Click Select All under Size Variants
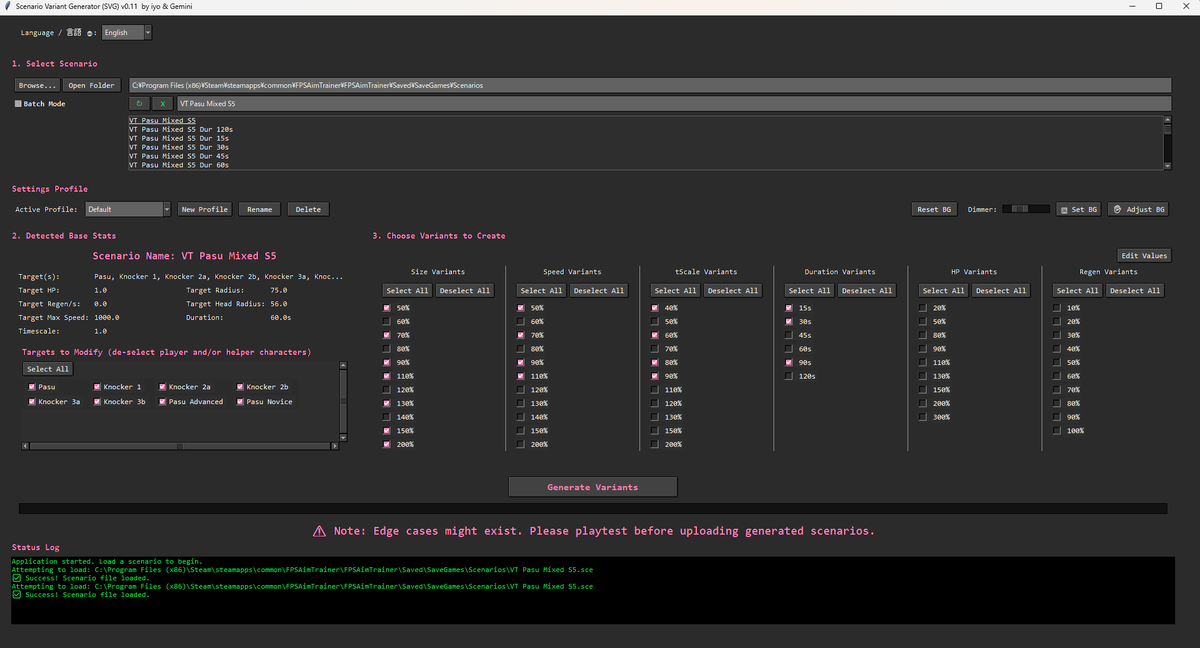This screenshot has height=648, width=1200. [407, 290]
